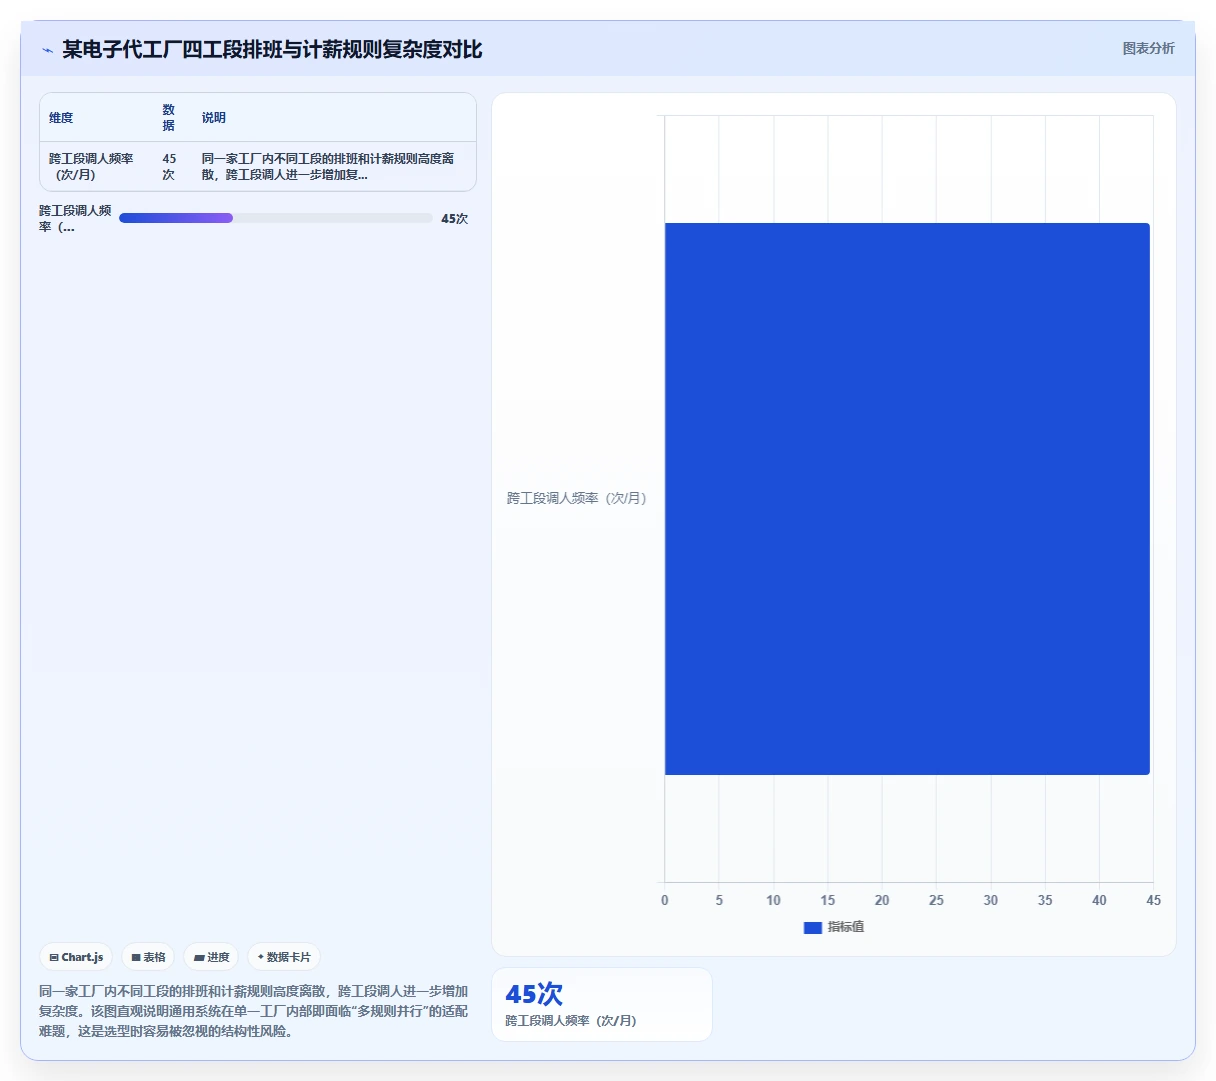Click the Chart.js tag chip
Screen dimensions: 1216x1081
[76, 957]
